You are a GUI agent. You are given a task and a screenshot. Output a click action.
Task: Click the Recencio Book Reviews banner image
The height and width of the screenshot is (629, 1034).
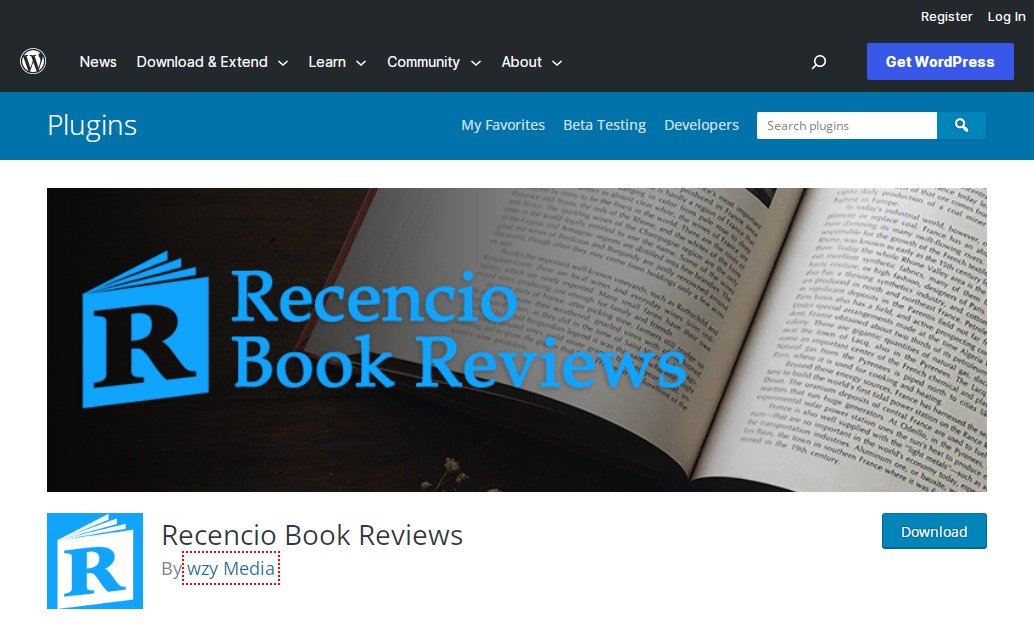(x=516, y=340)
